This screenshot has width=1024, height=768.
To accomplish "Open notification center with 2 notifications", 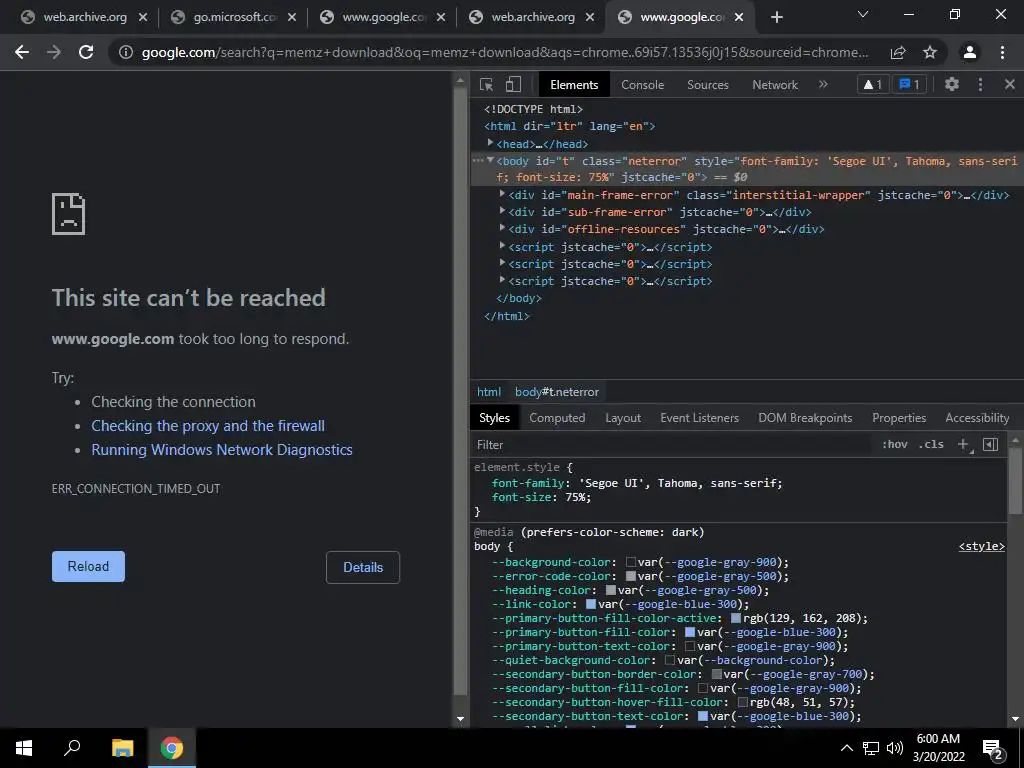I will [x=993, y=748].
